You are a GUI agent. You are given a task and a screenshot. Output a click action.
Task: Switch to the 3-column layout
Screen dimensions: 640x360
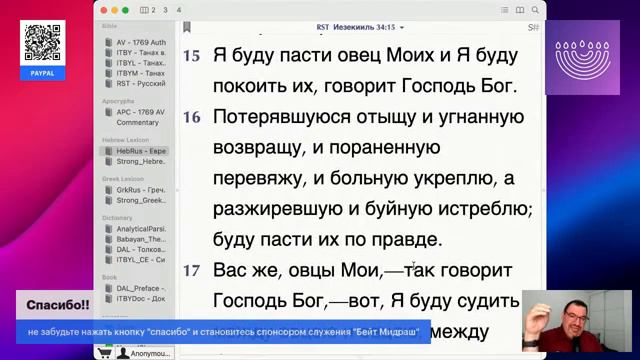pos(165,10)
